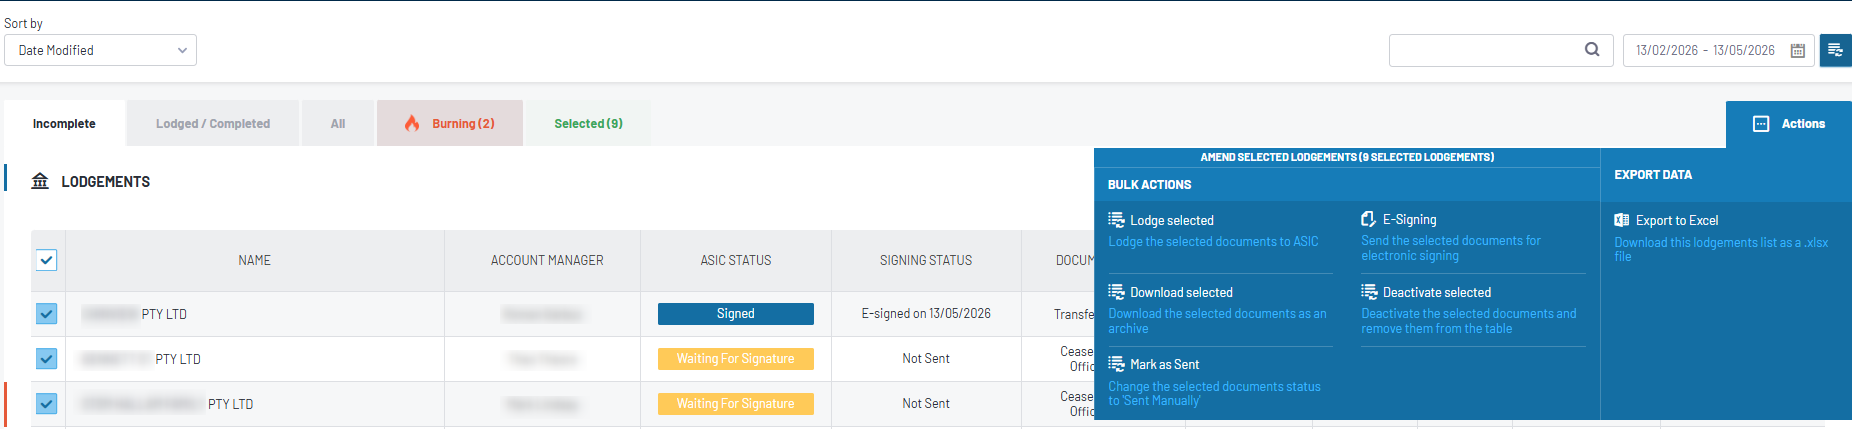The height and width of the screenshot is (429, 1852).
Task: Collapse the Actions menu button
Action: (1789, 124)
